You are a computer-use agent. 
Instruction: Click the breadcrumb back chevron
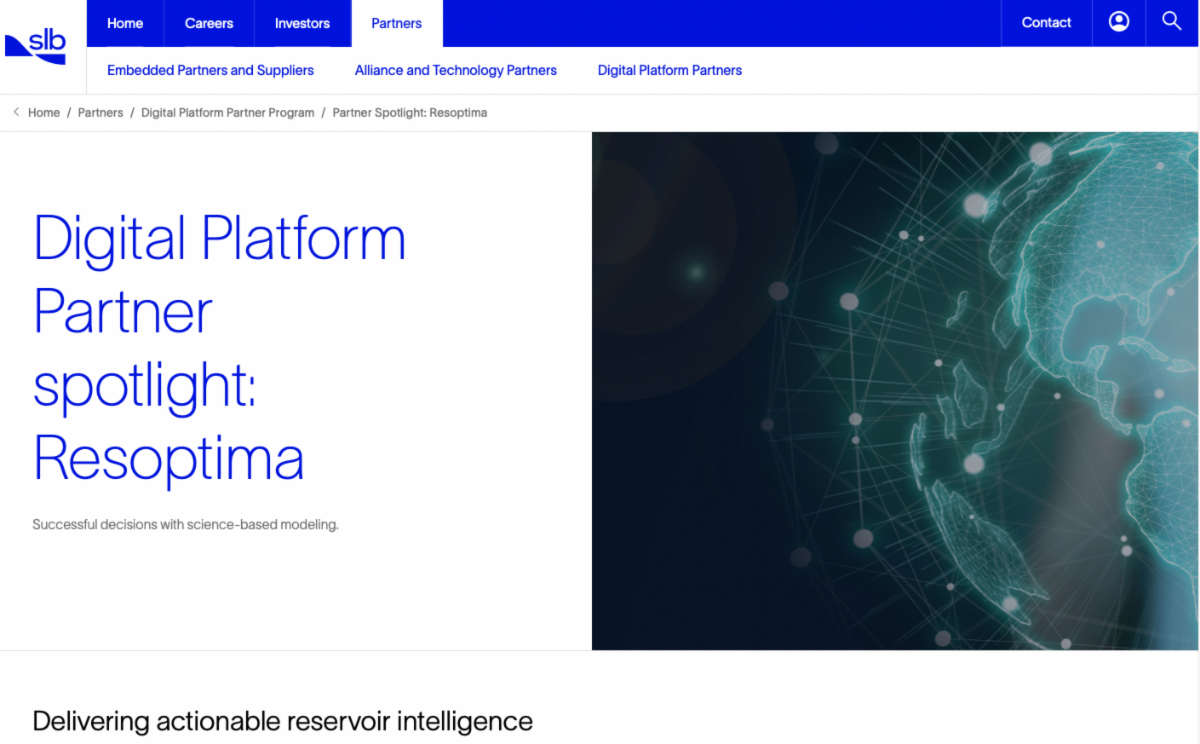[x=16, y=113]
